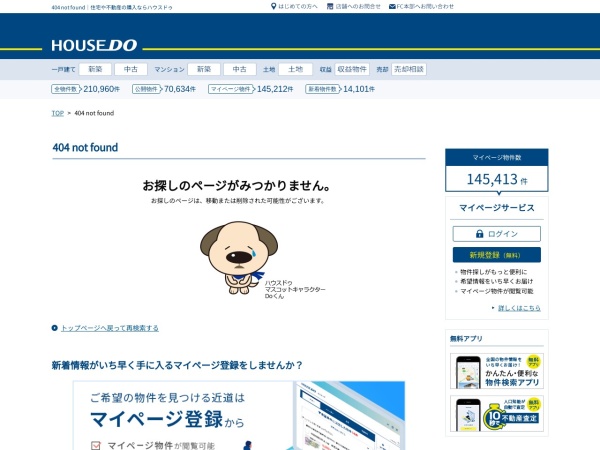
Task: Click the マイページ登録 promotional banner
Action: (239, 416)
